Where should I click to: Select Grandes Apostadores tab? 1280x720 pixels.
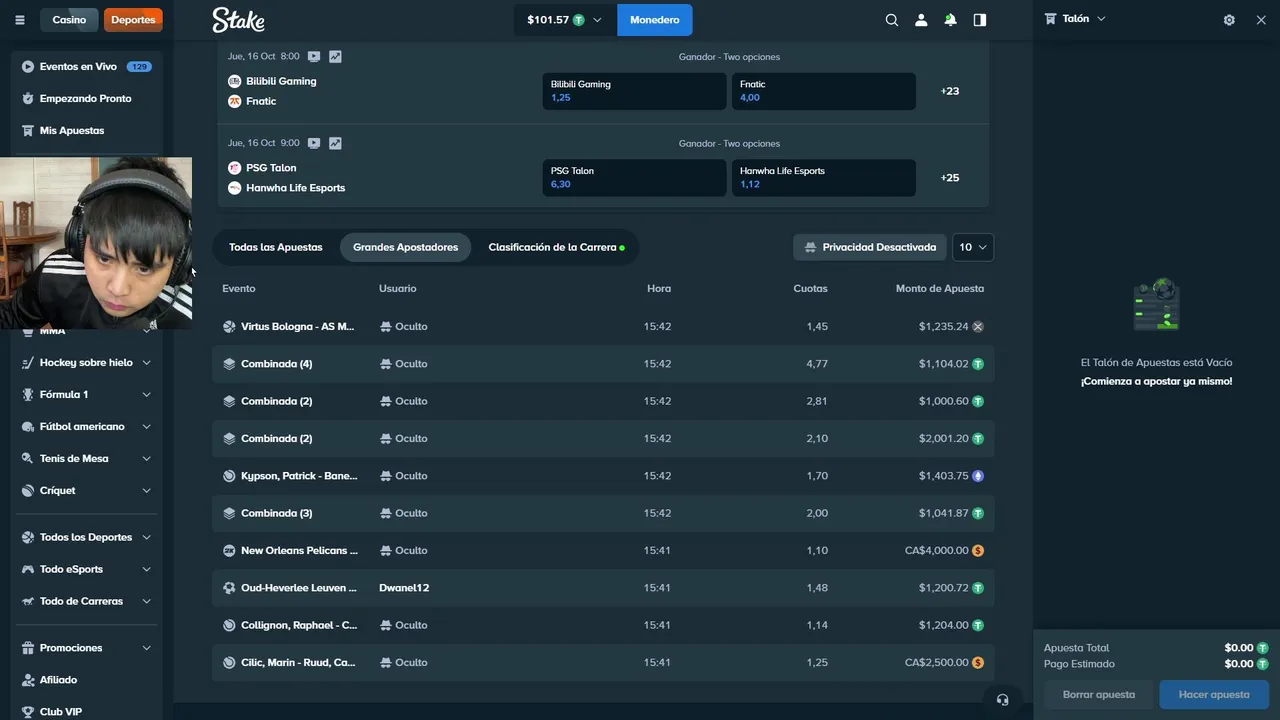coord(405,247)
